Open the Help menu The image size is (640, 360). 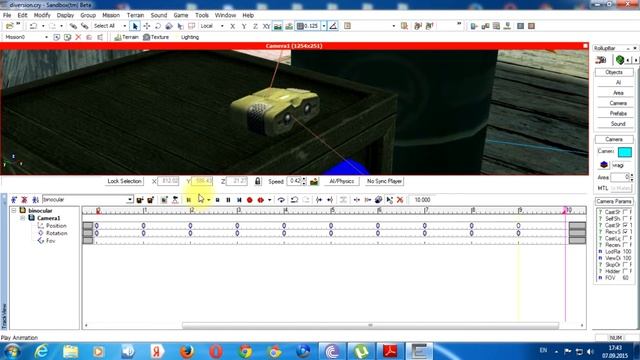click(x=248, y=15)
